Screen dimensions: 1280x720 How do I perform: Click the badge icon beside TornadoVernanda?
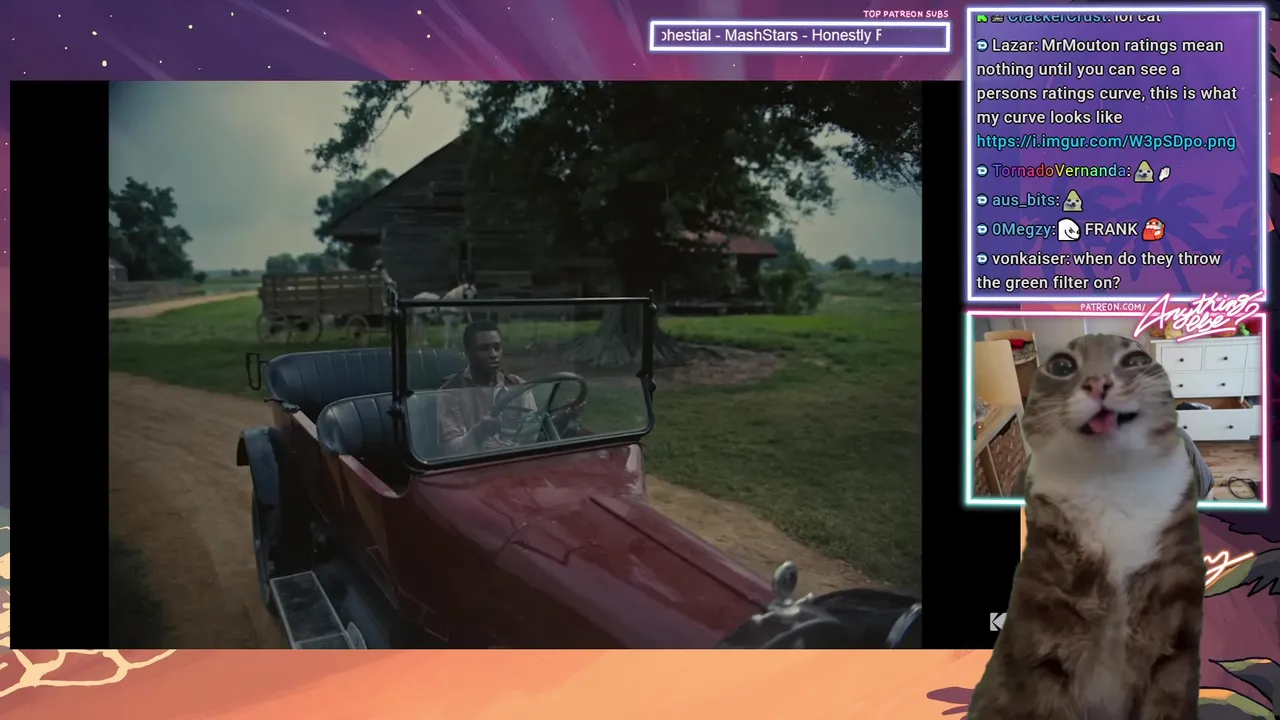point(982,171)
